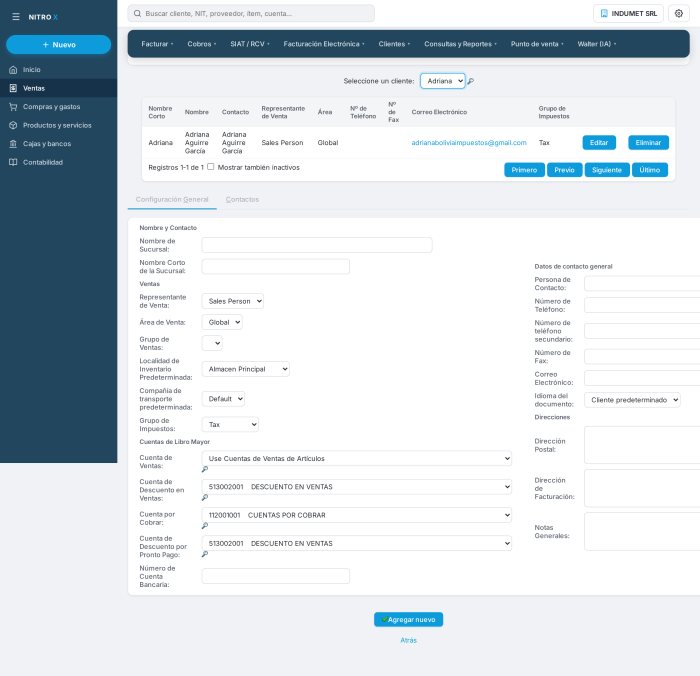Open the SIAT / RCV menu
The height and width of the screenshot is (676, 700).
[x=250, y=44]
